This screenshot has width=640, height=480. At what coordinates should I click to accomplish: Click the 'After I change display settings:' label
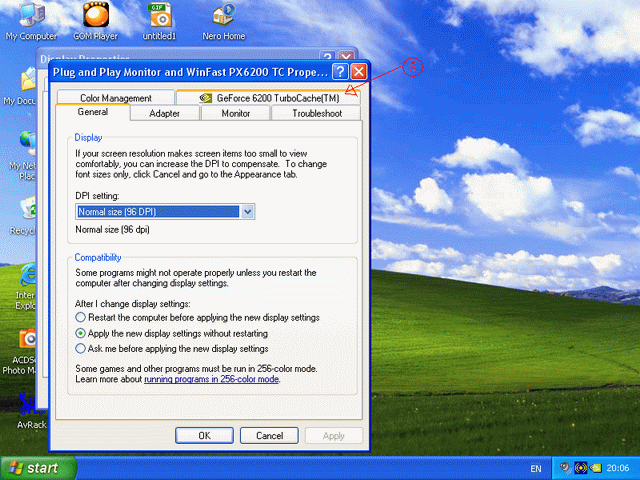click(133, 304)
